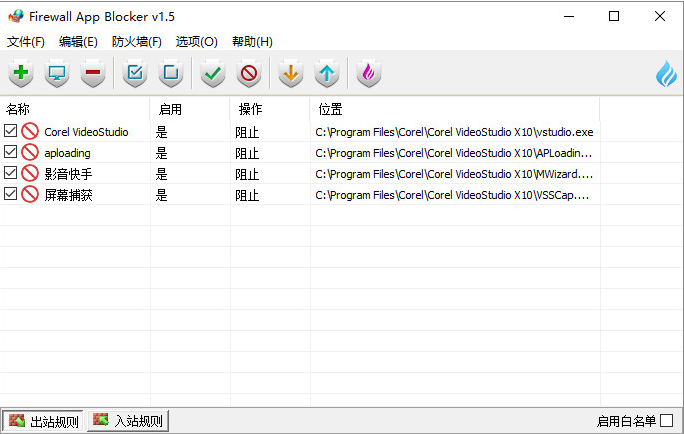Viewport: 684px width, 434px height.
Task: Click the green checkmark allow icon
Action: click(x=212, y=73)
